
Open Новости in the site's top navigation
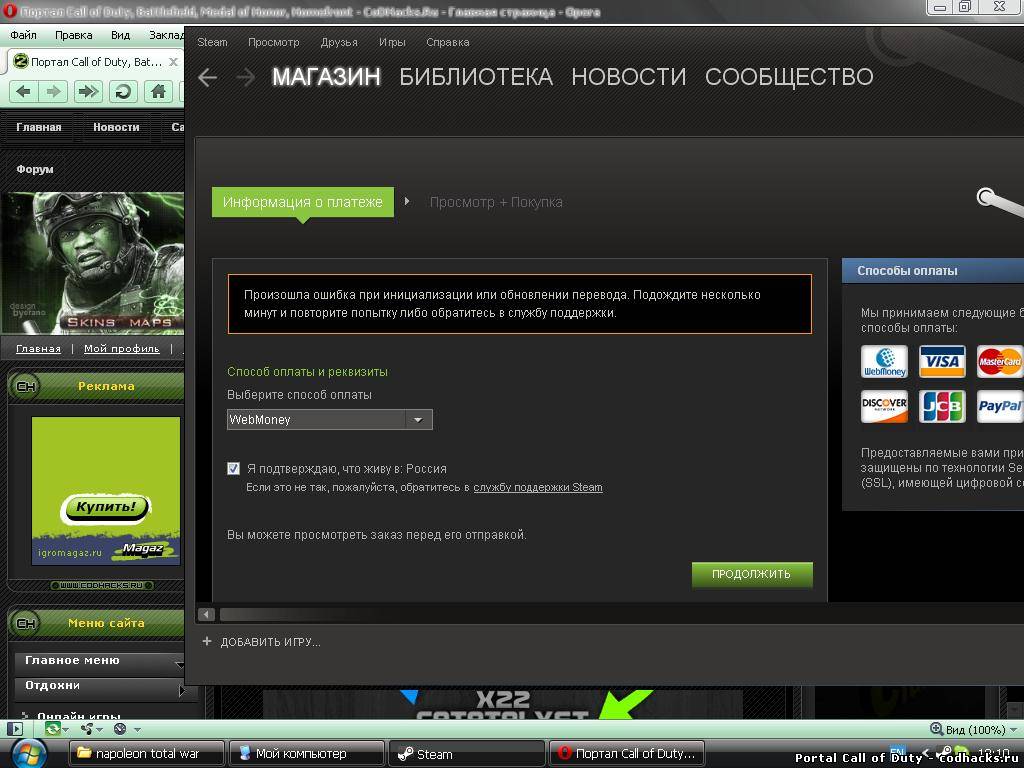pyautogui.click(x=116, y=127)
